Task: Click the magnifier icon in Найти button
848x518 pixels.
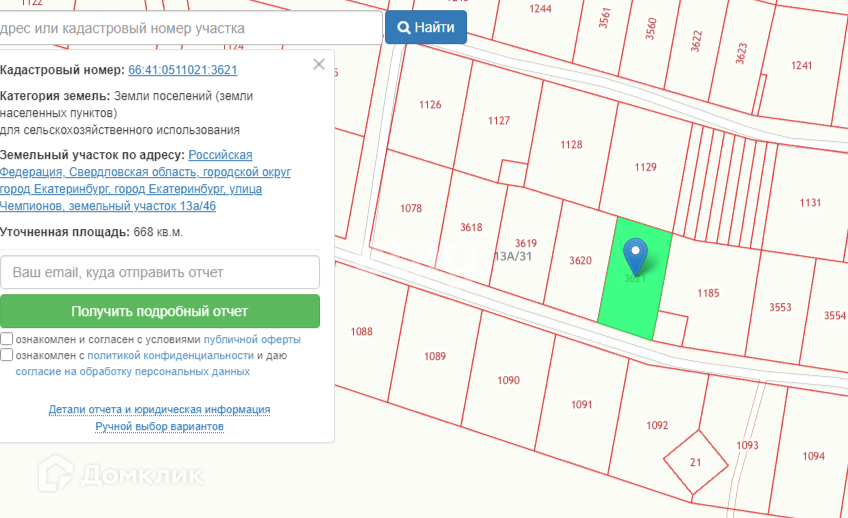Action: coord(403,27)
